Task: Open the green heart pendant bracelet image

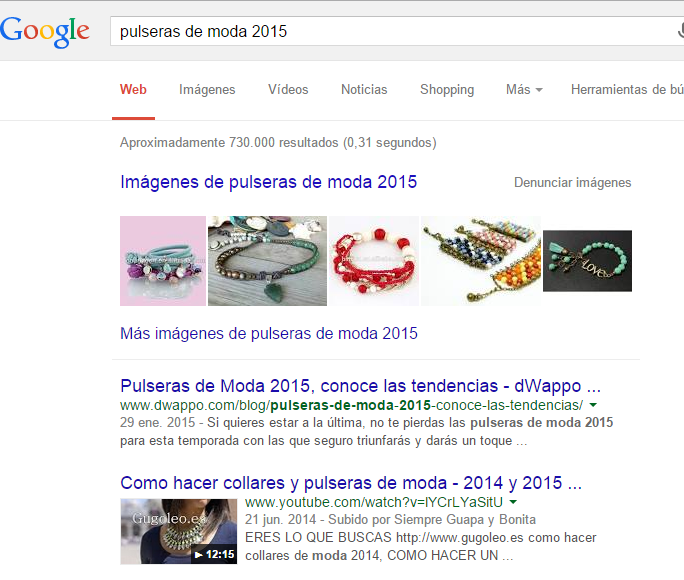Action: [x=267, y=261]
